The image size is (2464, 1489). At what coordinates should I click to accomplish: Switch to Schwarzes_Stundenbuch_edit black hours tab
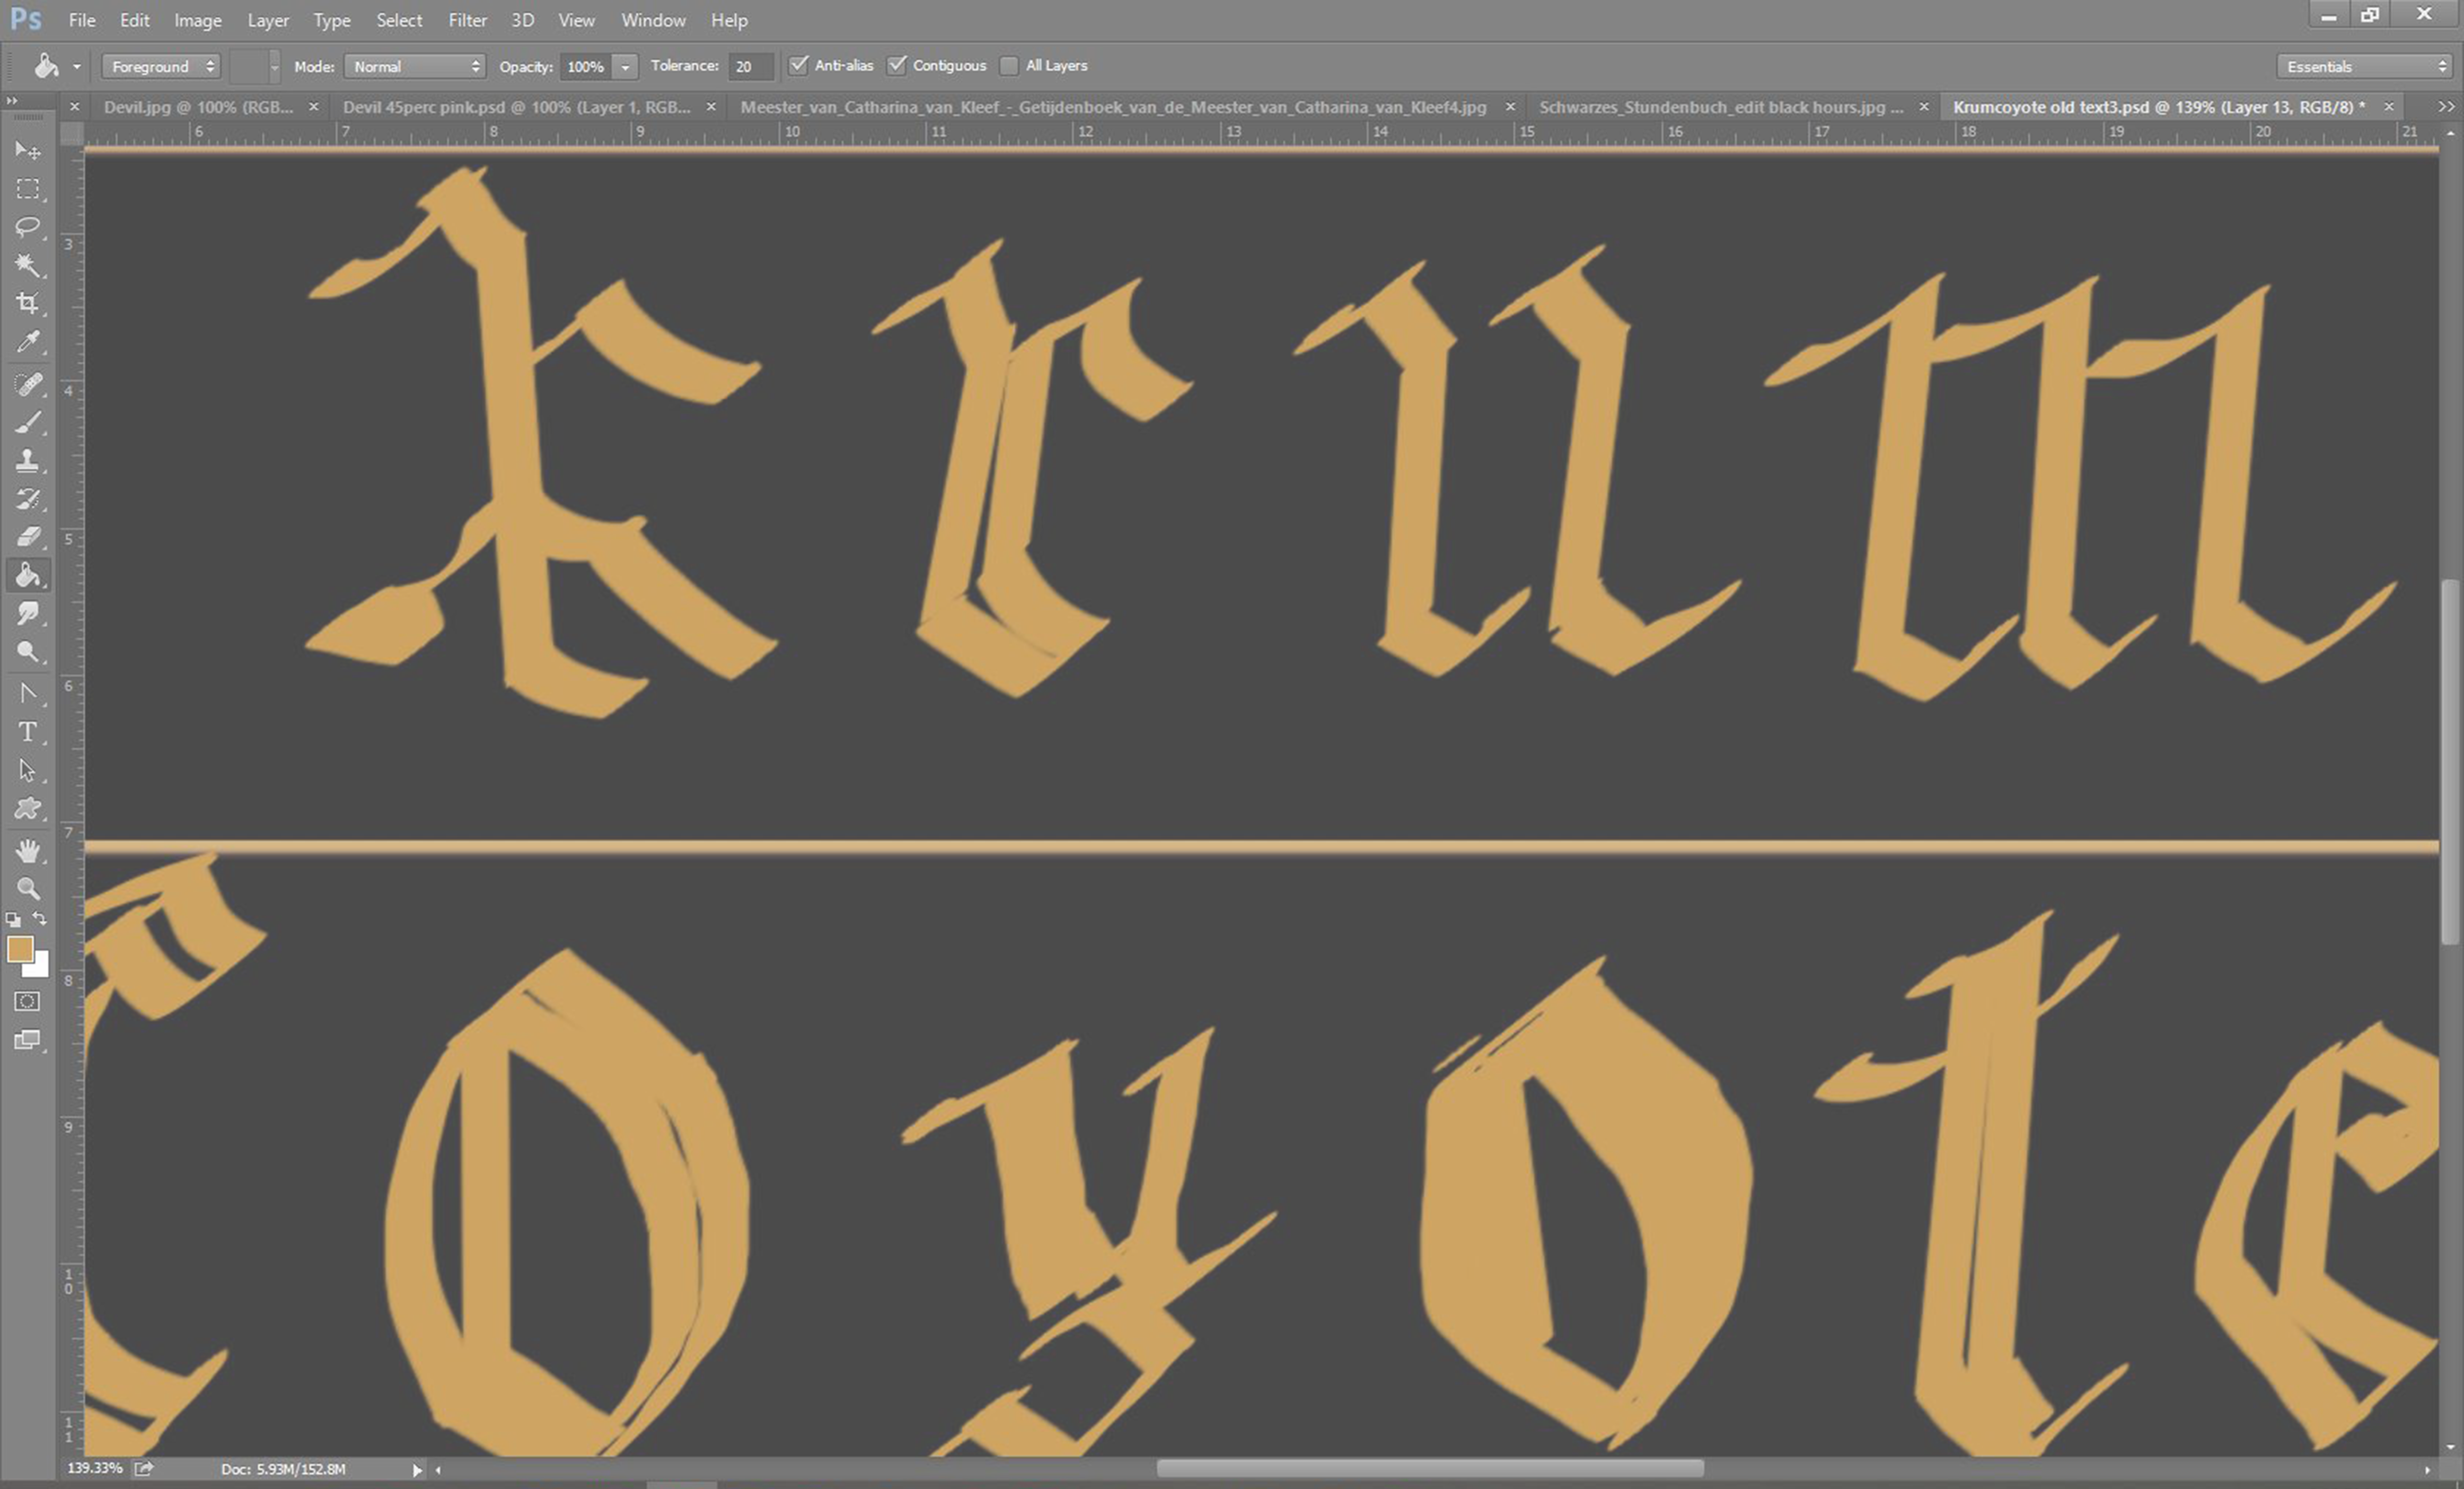click(1720, 107)
